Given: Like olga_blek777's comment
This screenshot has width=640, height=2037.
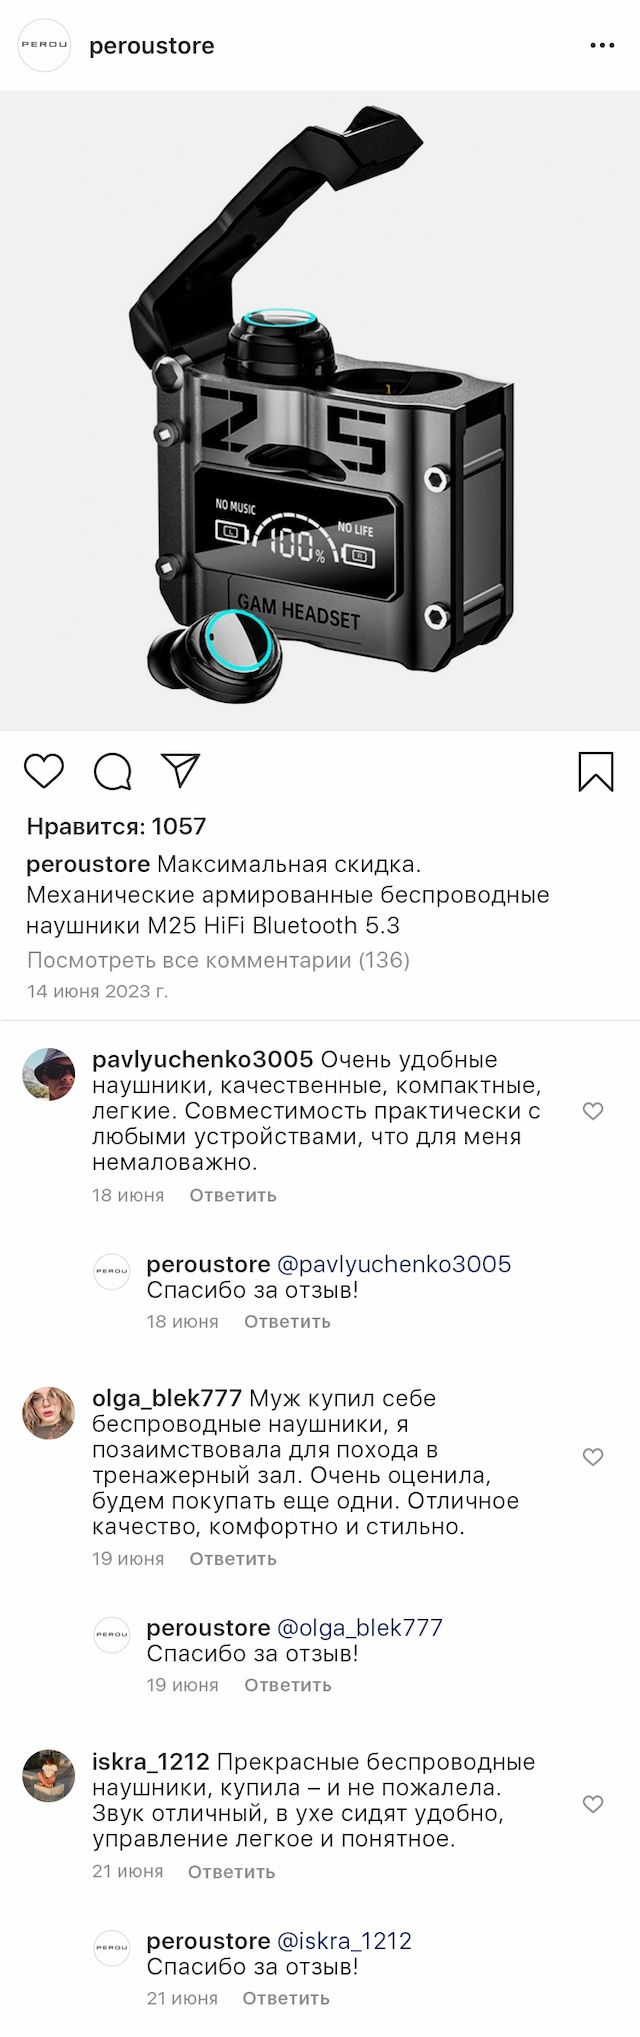Looking at the screenshot, I should point(593,1457).
